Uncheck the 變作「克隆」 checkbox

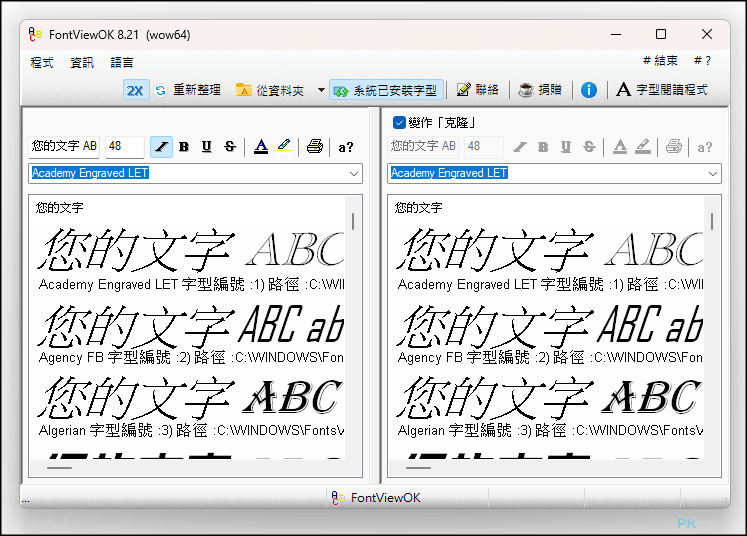399,123
